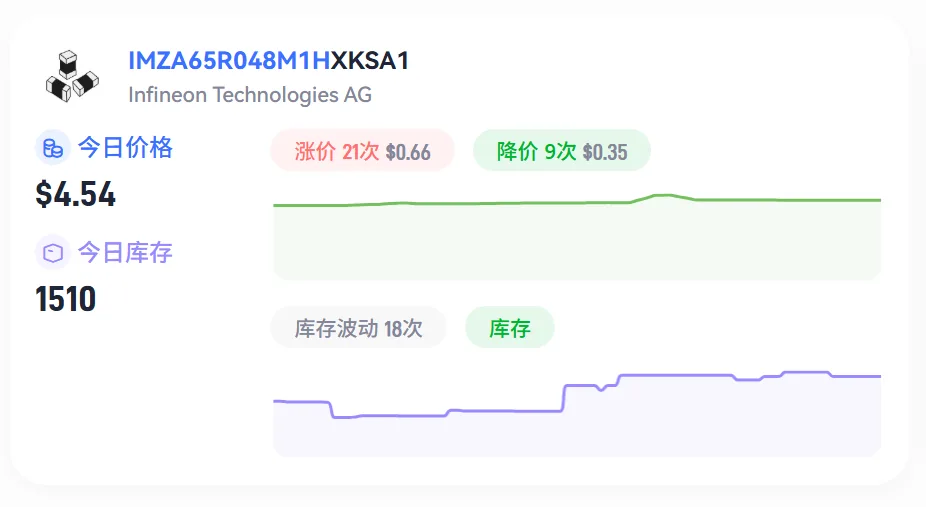Screen dimensions: 926x507
Task: Click the inventory box icon
Action: click(x=53, y=253)
